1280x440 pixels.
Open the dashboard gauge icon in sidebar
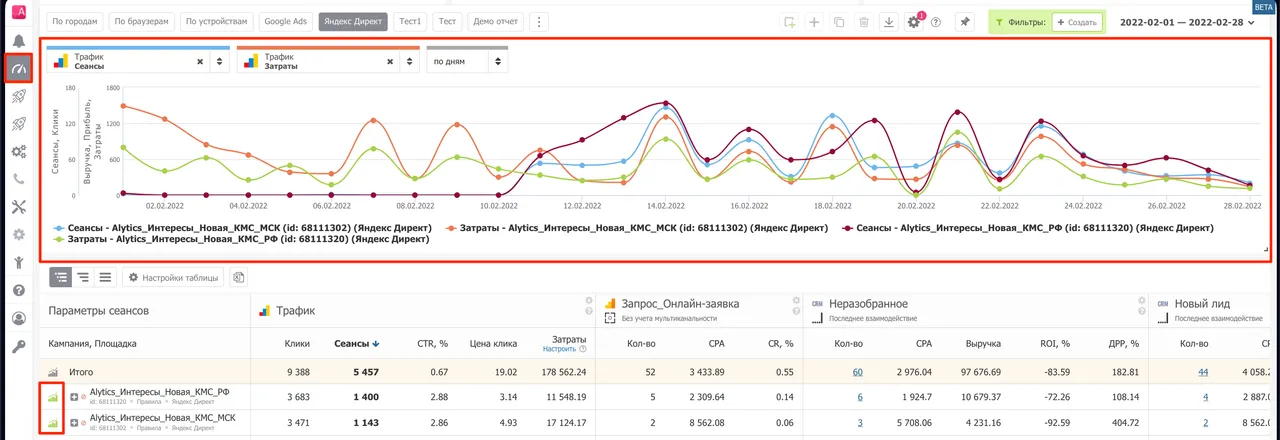pos(19,68)
